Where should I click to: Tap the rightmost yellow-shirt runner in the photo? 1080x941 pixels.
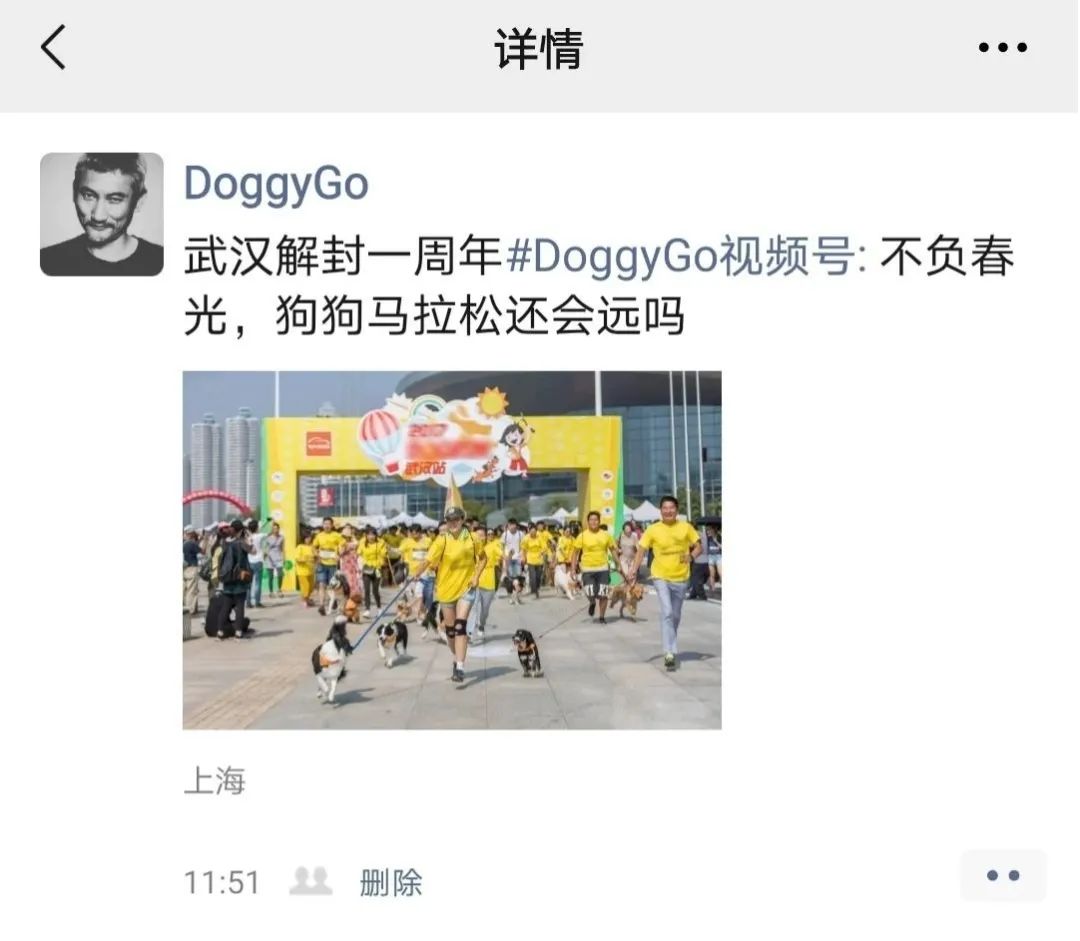coord(666,582)
